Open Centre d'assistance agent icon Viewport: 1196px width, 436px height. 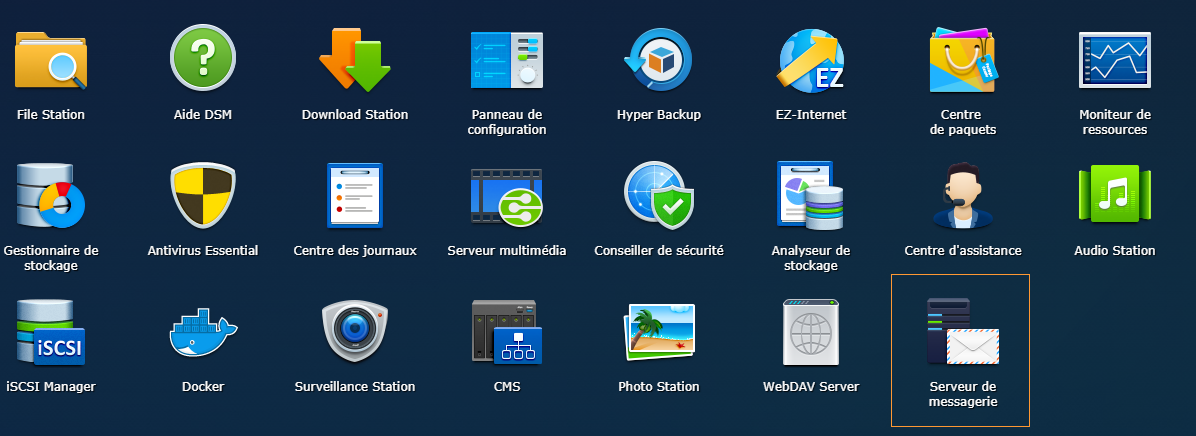[963, 196]
